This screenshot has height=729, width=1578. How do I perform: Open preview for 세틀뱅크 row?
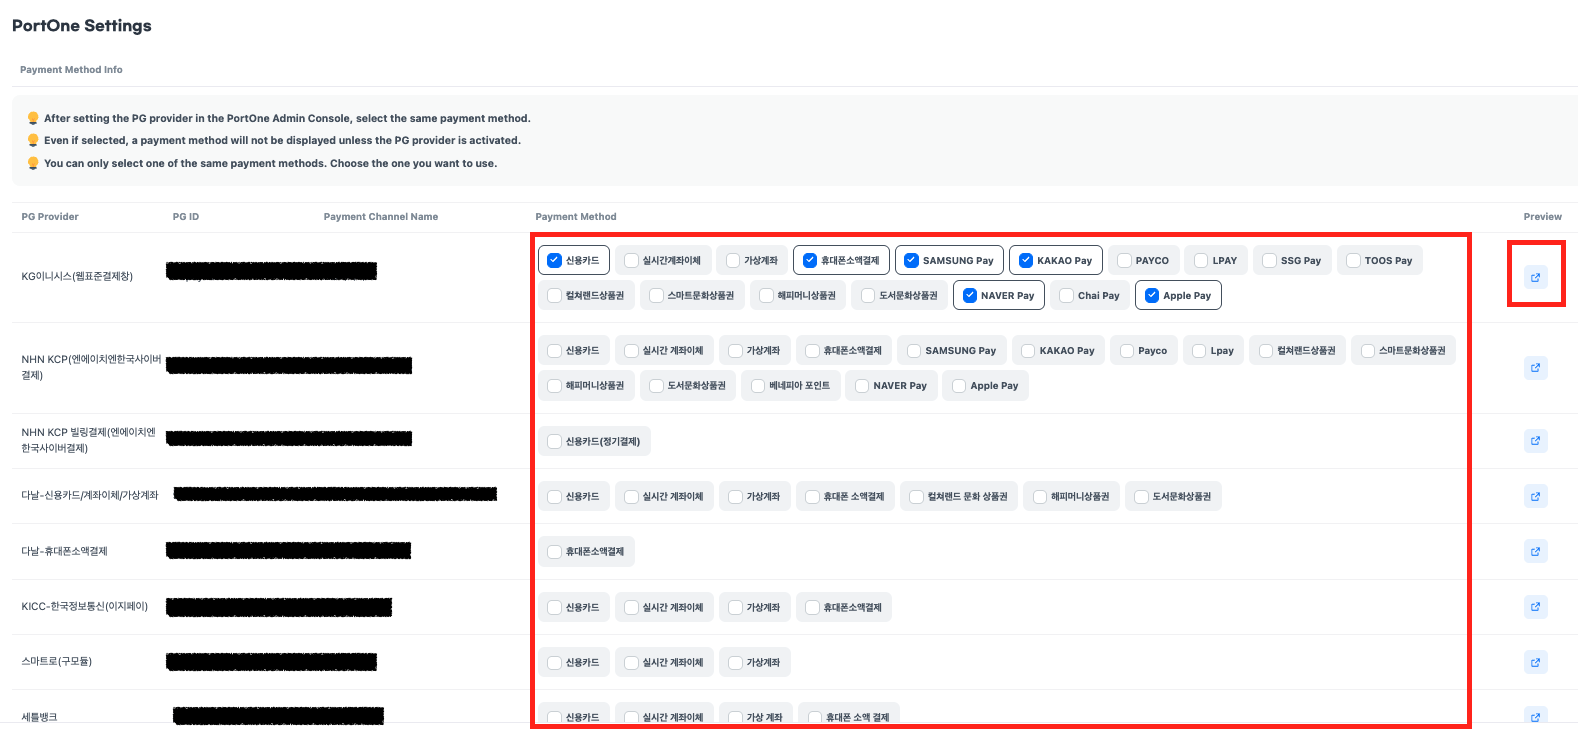point(1535,716)
